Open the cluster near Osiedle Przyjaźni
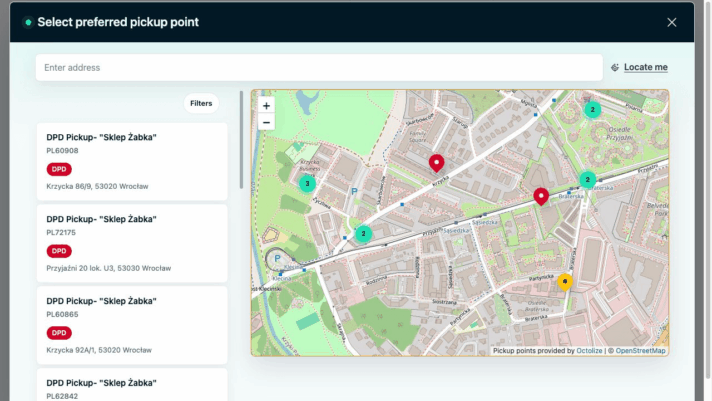 [592, 109]
